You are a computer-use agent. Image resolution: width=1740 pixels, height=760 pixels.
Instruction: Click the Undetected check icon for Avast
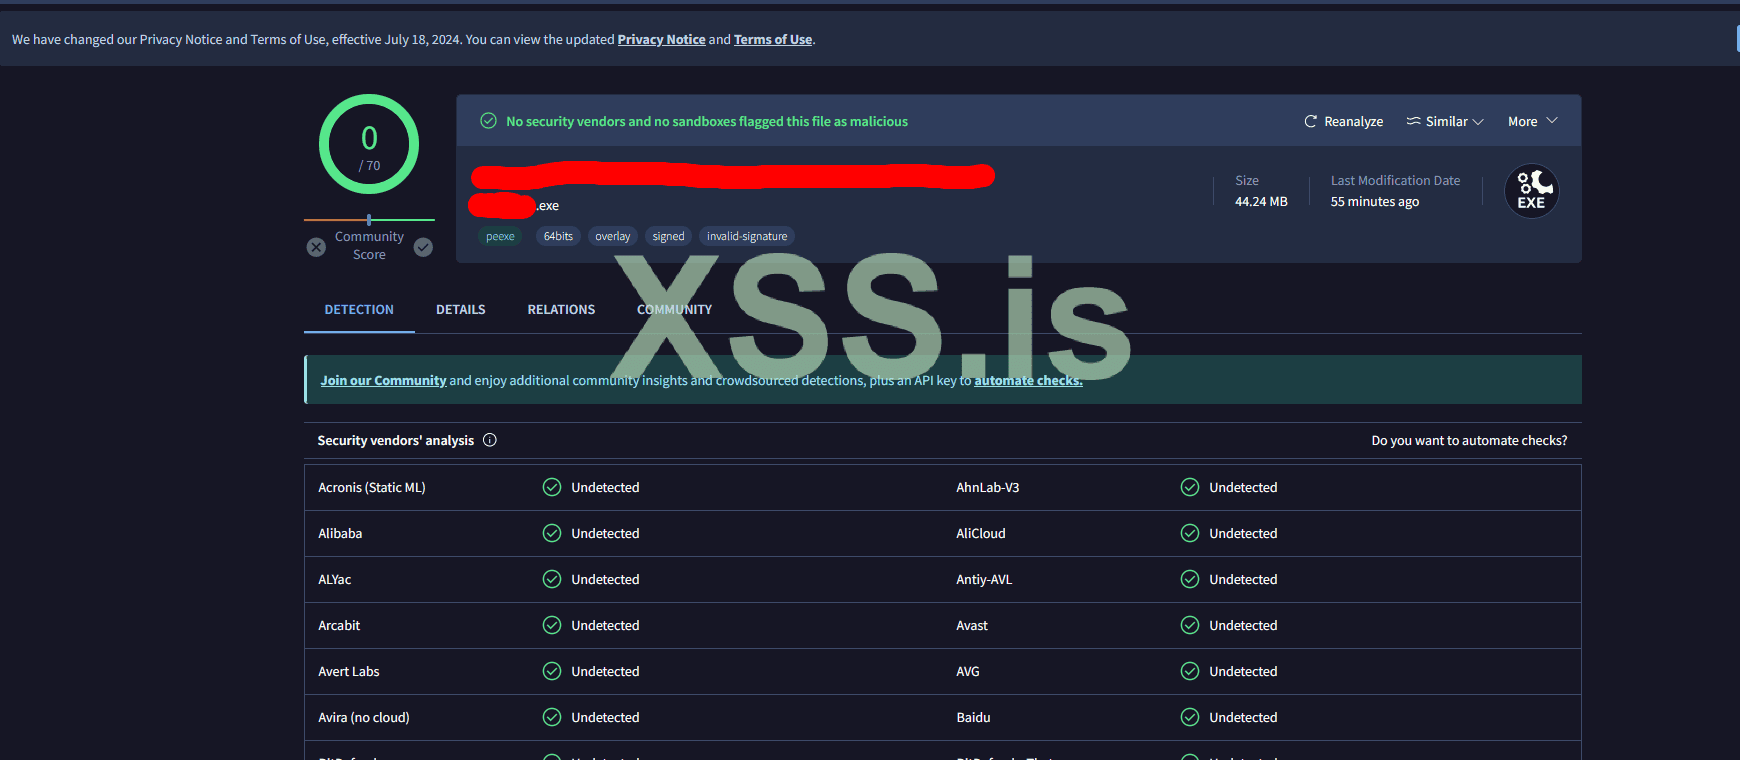point(1190,625)
